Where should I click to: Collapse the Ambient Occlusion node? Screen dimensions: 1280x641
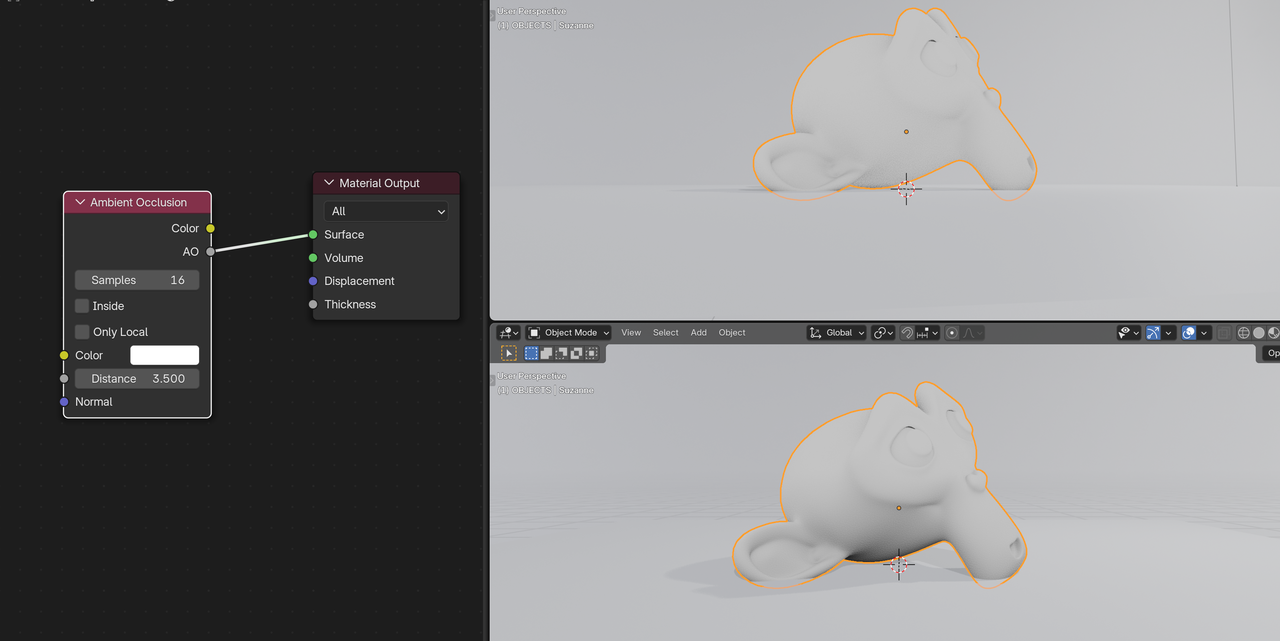(81, 202)
